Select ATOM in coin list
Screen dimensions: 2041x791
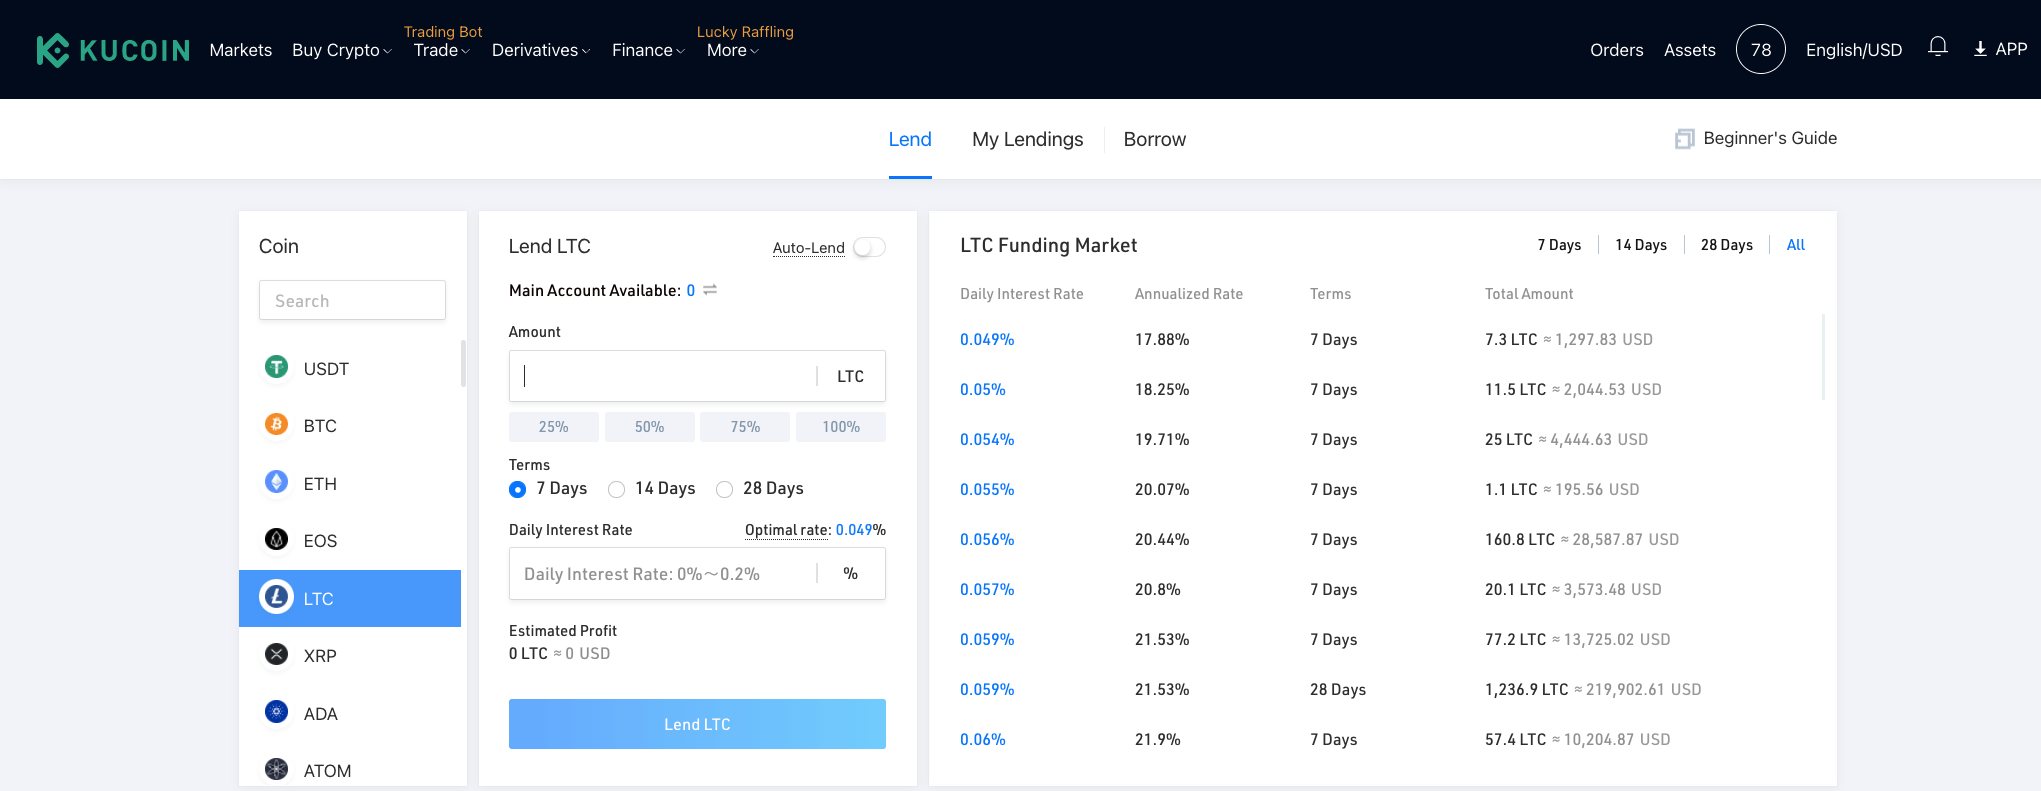pyautogui.click(x=350, y=770)
